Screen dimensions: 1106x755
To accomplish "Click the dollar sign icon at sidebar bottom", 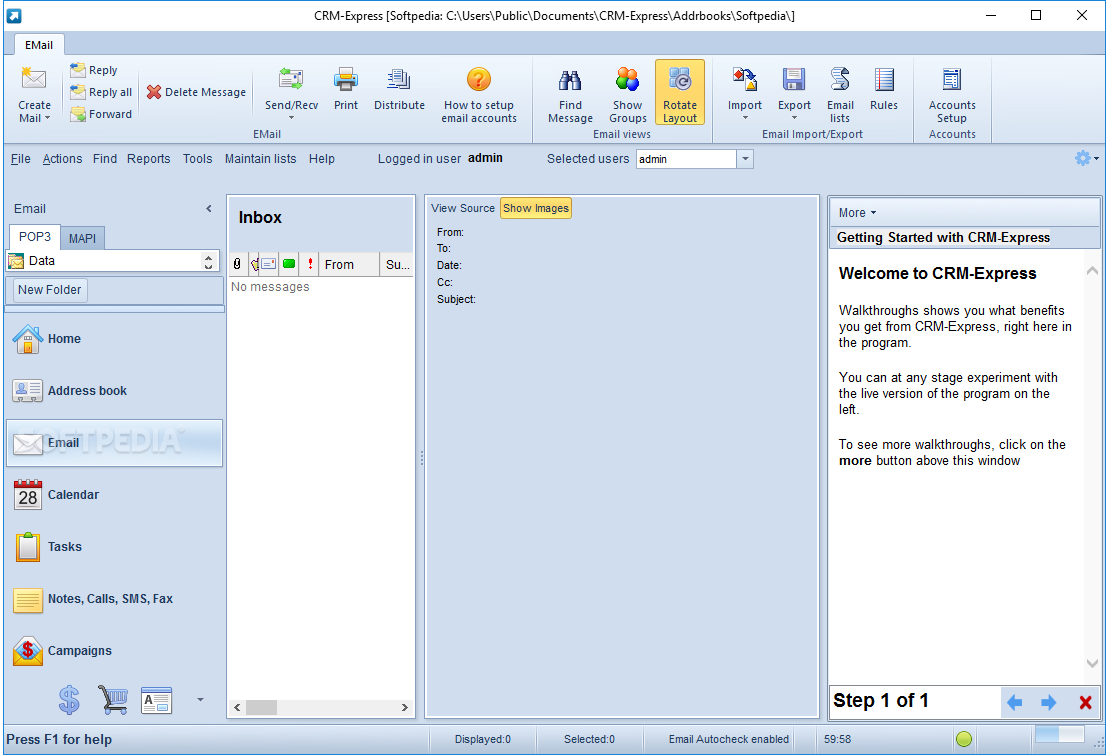I will [x=69, y=700].
